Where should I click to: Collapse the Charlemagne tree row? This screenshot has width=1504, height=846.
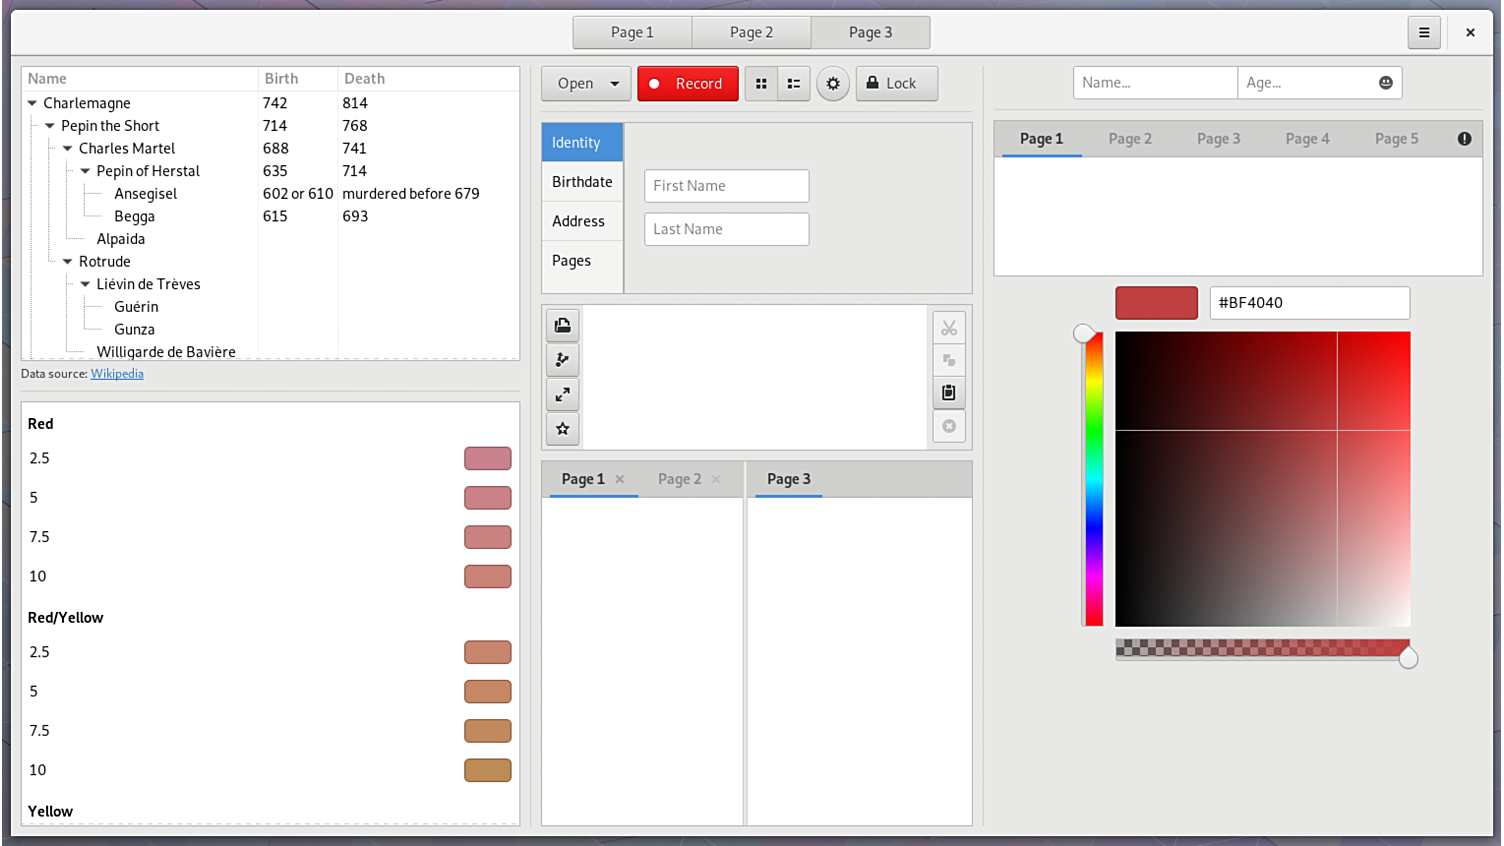coord(32,103)
